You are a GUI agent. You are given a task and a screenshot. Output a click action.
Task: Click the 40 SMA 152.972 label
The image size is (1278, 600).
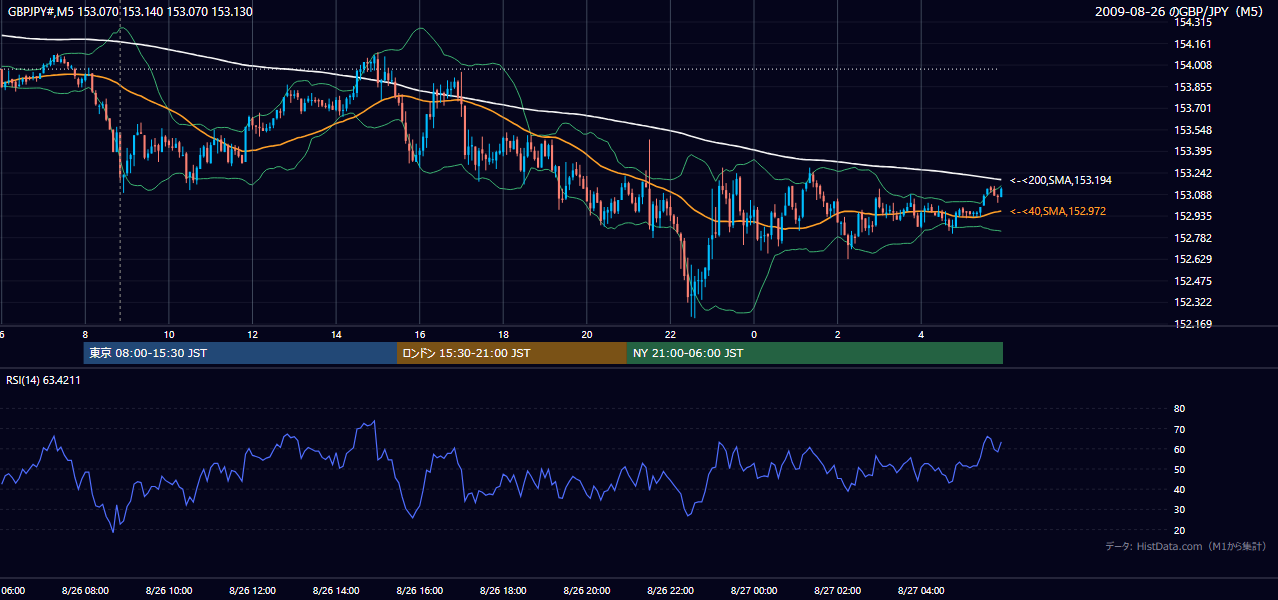click(1058, 211)
